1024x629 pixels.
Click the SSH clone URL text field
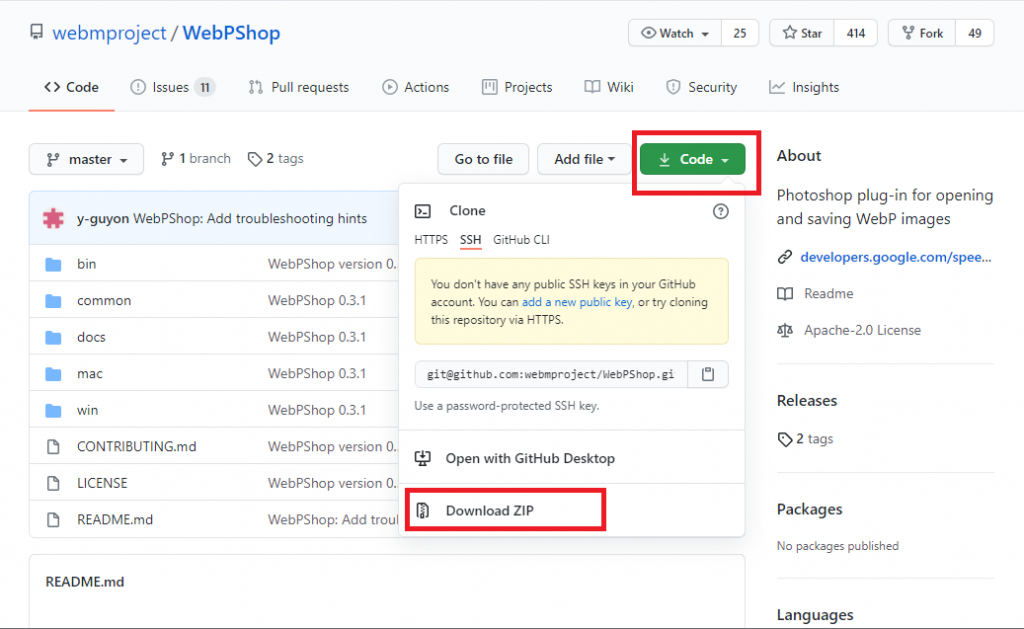point(550,374)
